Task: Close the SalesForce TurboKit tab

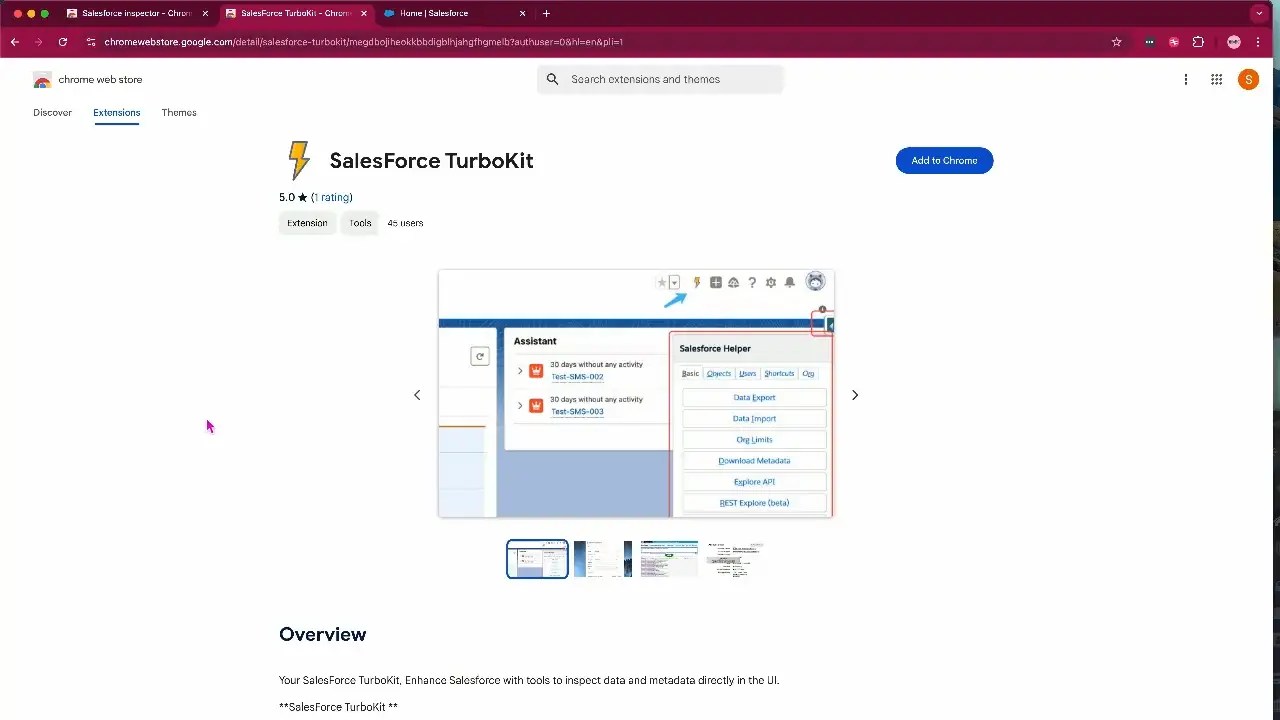Action: (363, 13)
